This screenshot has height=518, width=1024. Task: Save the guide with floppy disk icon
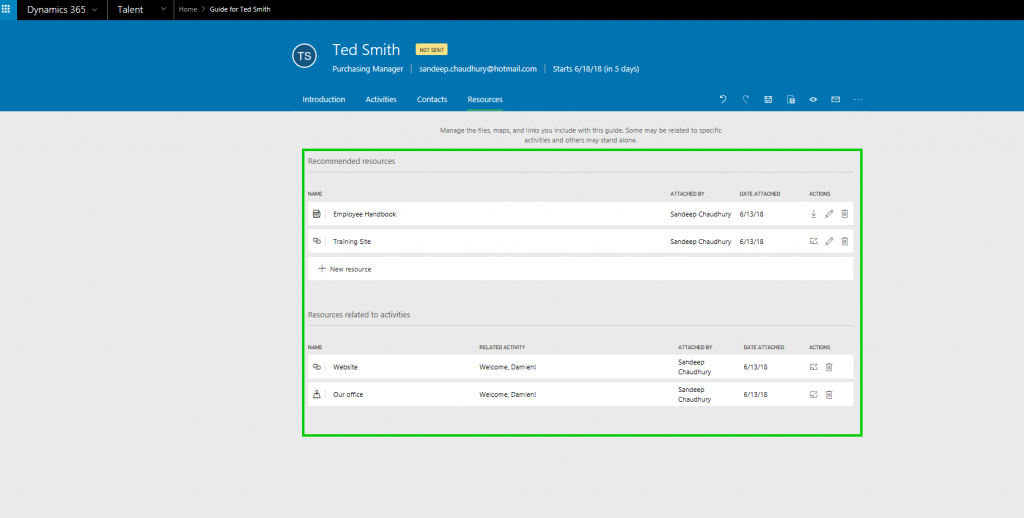(768, 99)
